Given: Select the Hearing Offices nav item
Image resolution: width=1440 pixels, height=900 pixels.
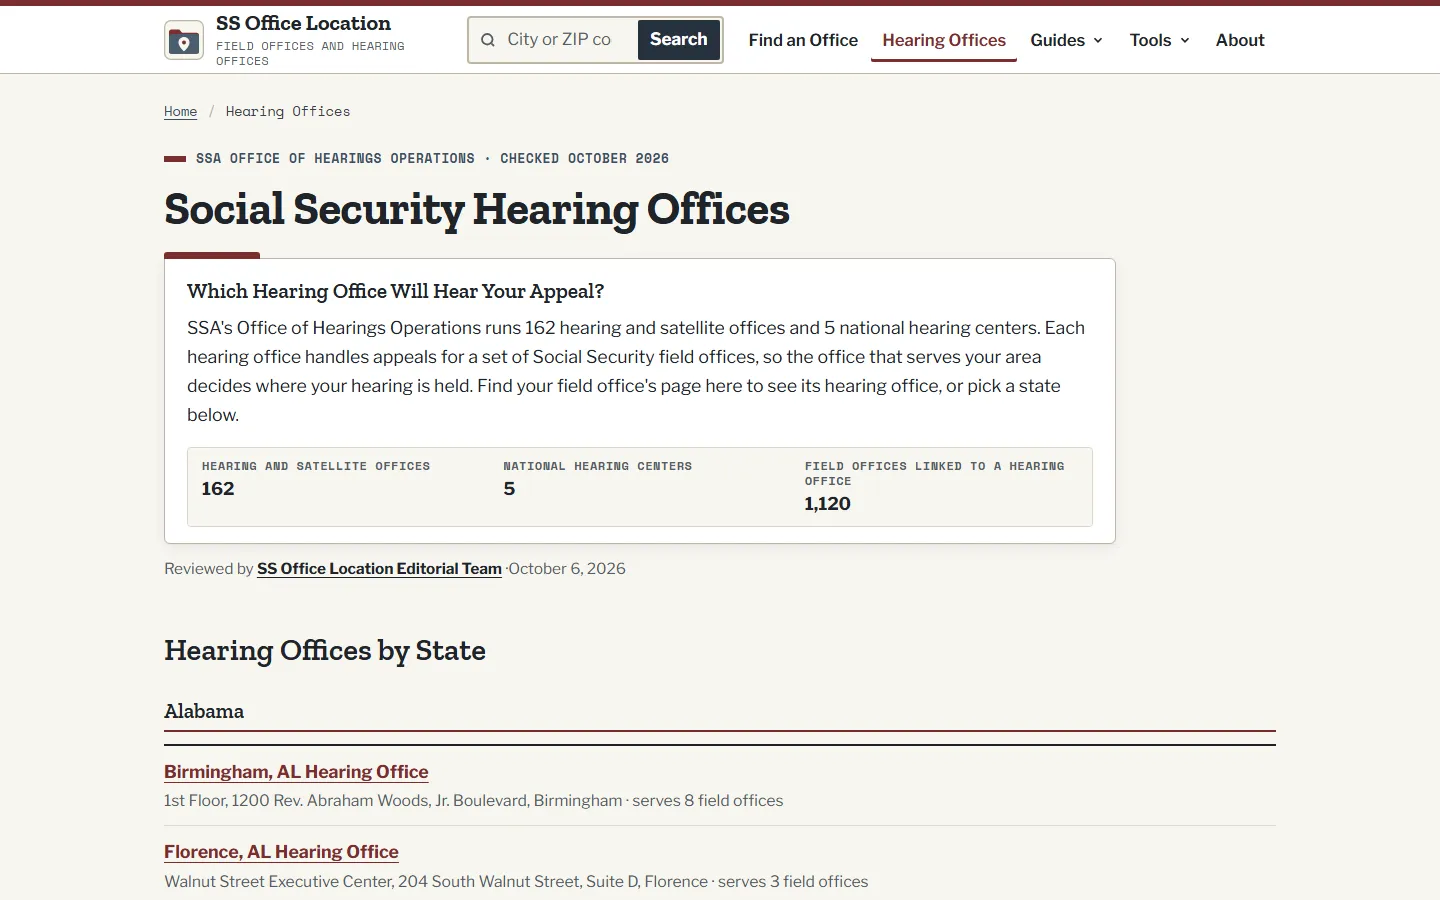Looking at the screenshot, I should 944,40.
